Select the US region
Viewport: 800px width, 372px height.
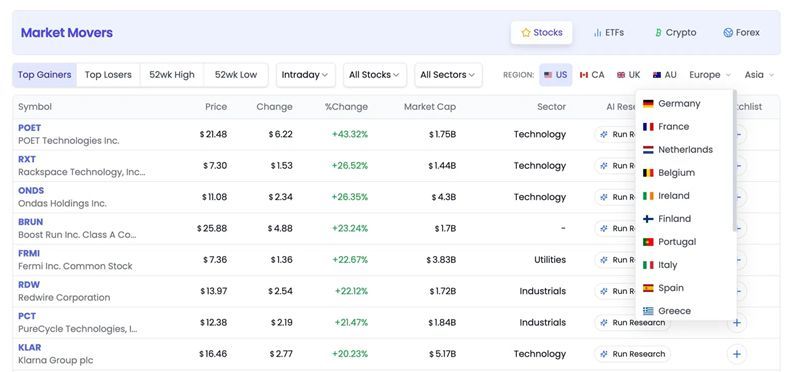tap(556, 75)
